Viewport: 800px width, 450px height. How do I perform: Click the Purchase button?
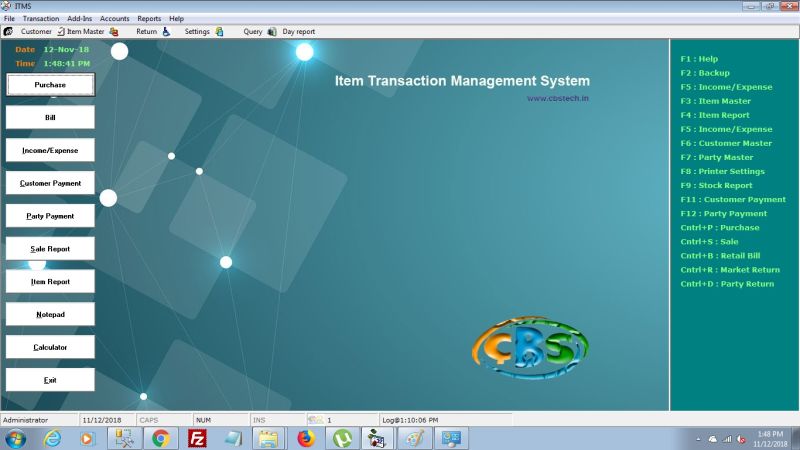click(50, 85)
